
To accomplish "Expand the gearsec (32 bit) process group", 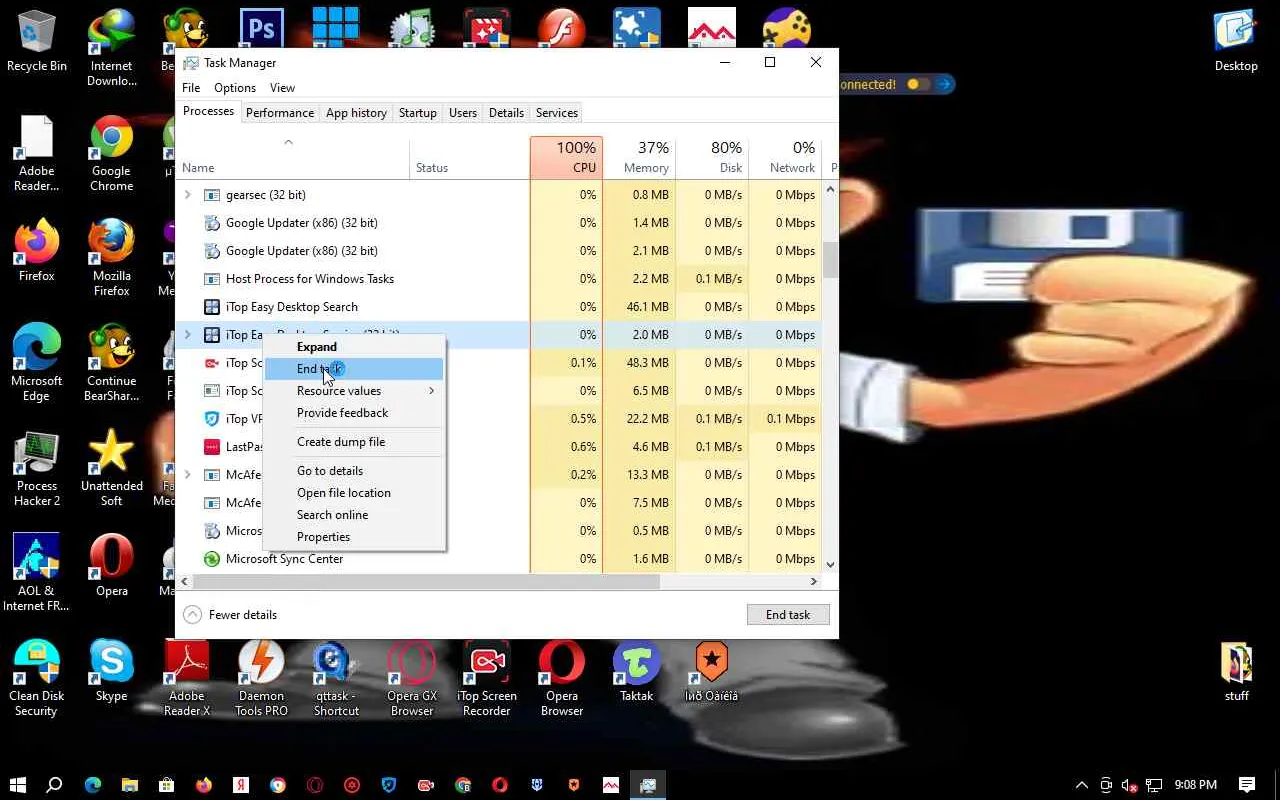I will tap(187, 195).
